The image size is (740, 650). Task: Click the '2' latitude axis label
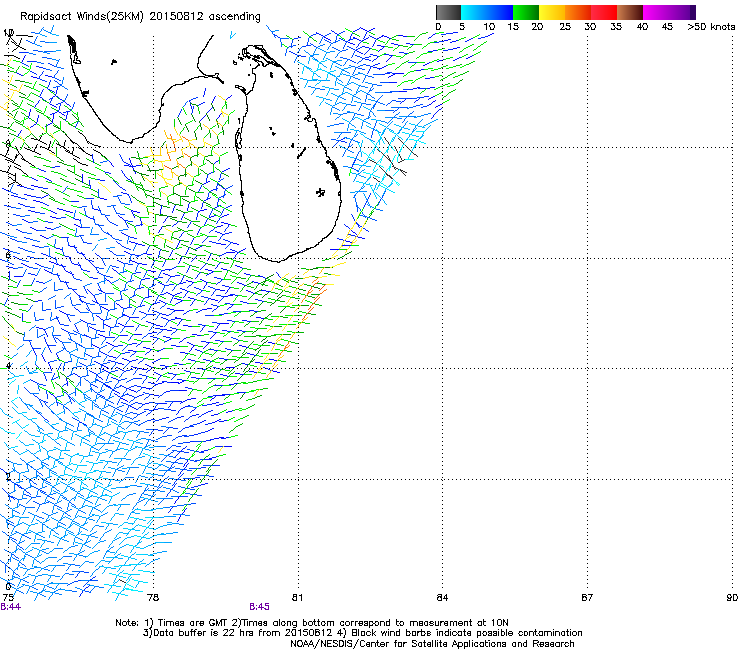(8, 476)
